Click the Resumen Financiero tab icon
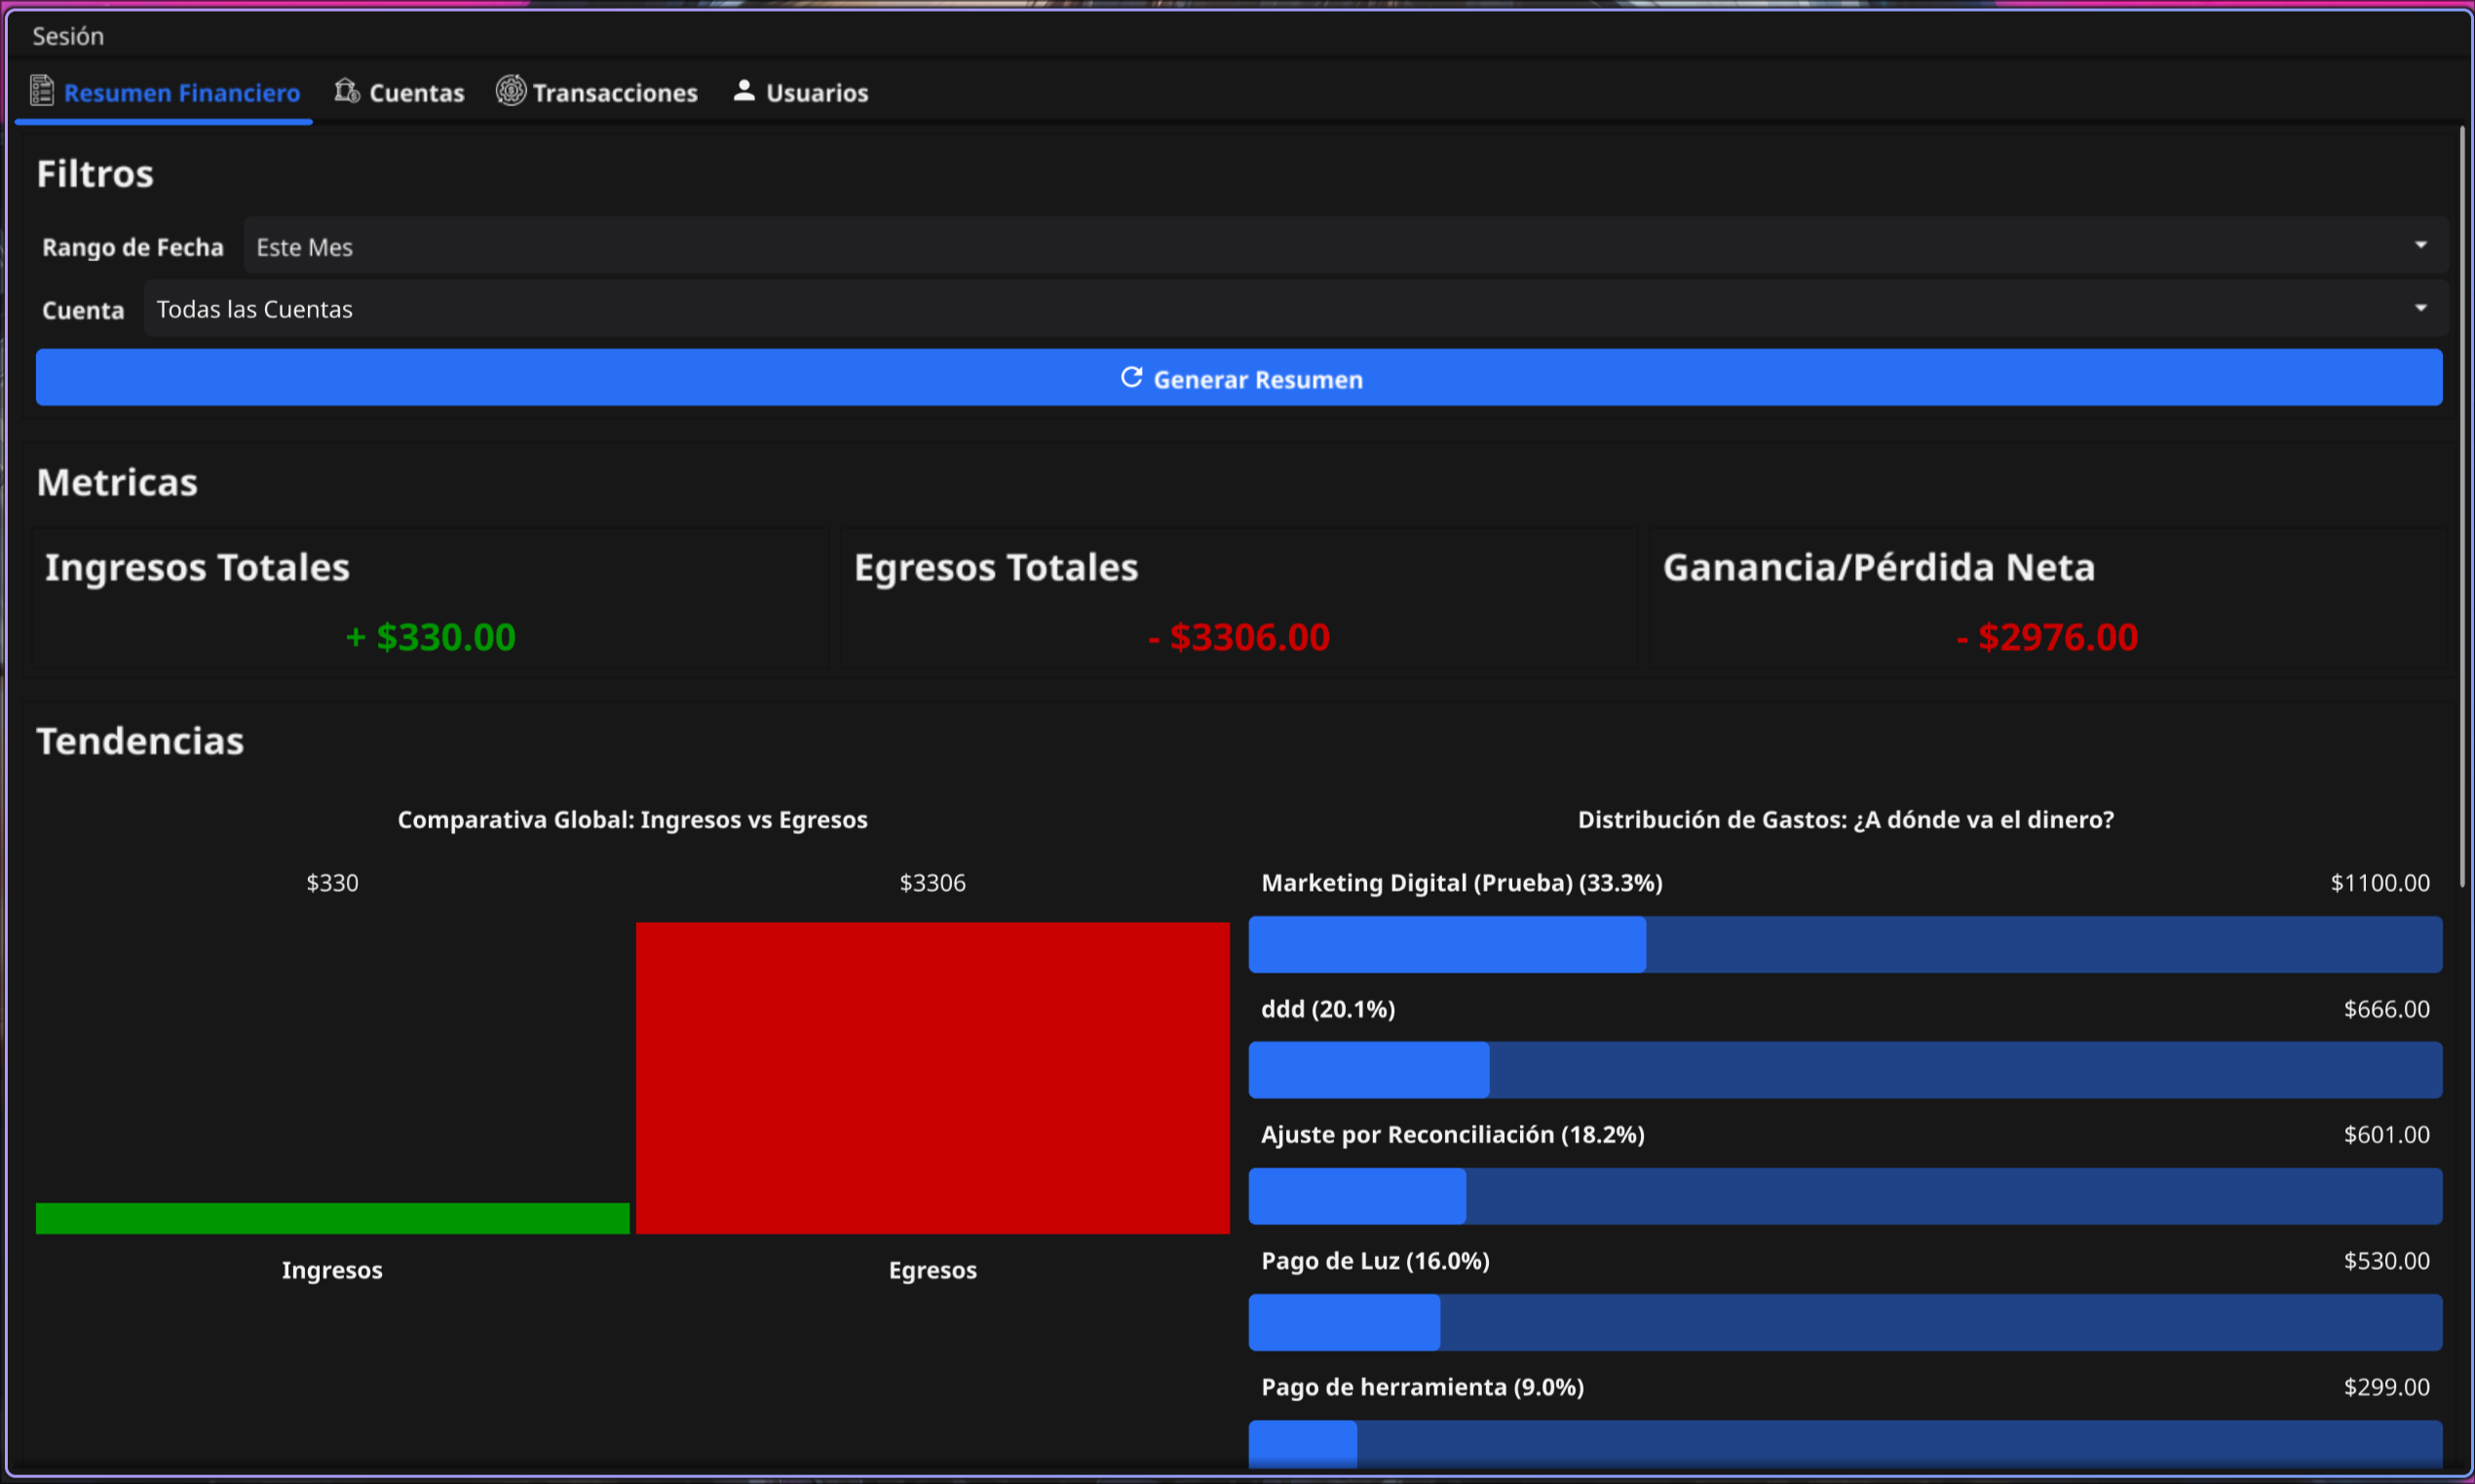Viewport: 2475px width, 1484px height. [41, 91]
